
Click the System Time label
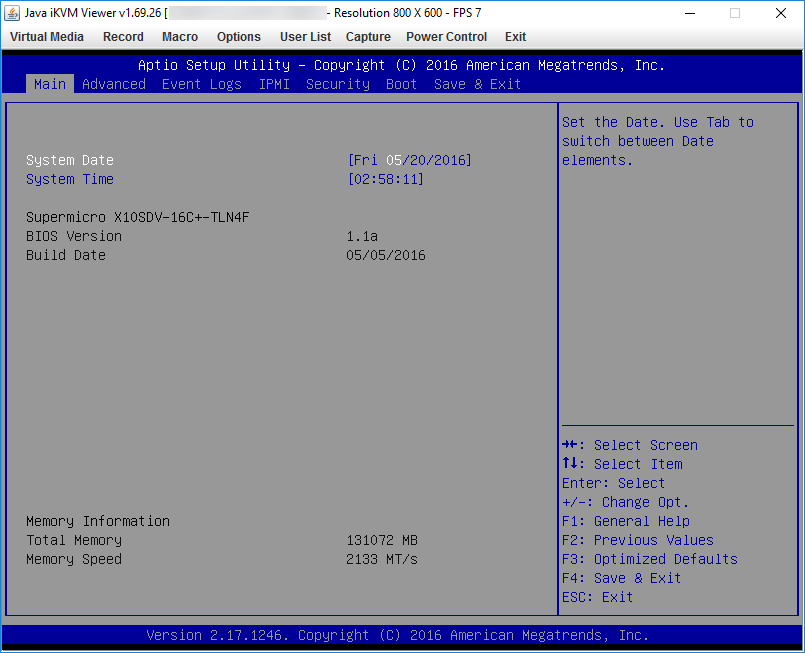[70, 179]
